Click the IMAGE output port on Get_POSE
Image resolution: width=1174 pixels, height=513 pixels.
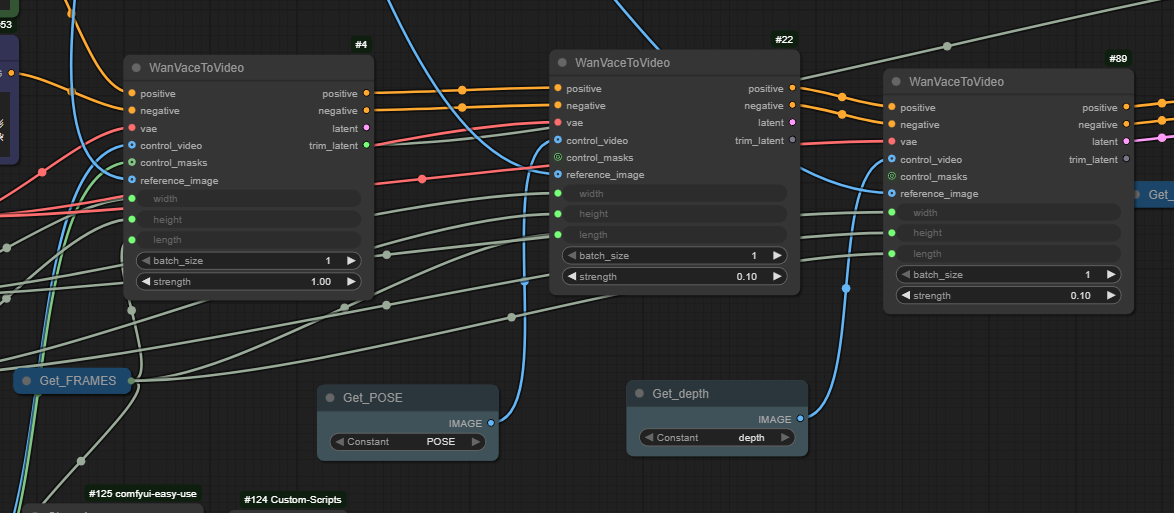(490, 423)
